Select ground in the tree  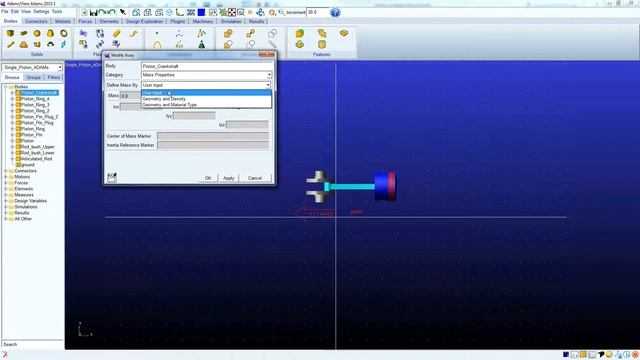coord(27,165)
